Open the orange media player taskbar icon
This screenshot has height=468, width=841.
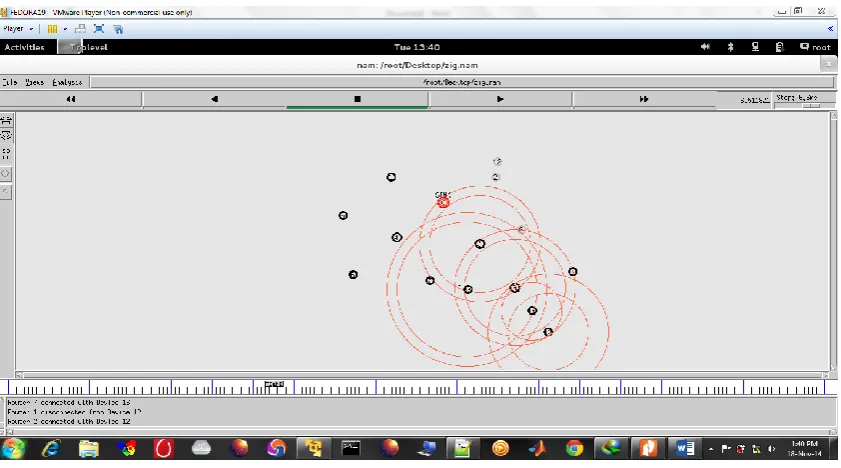pyautogui.click(x=500, y=448)
